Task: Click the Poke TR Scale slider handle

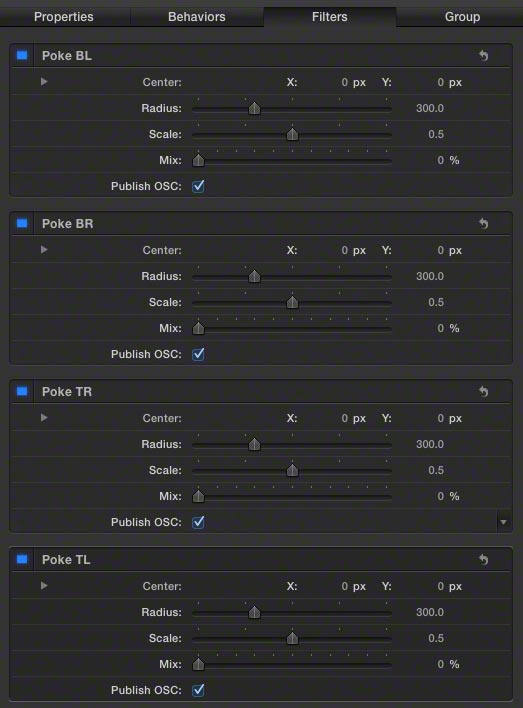Action: 292,470
